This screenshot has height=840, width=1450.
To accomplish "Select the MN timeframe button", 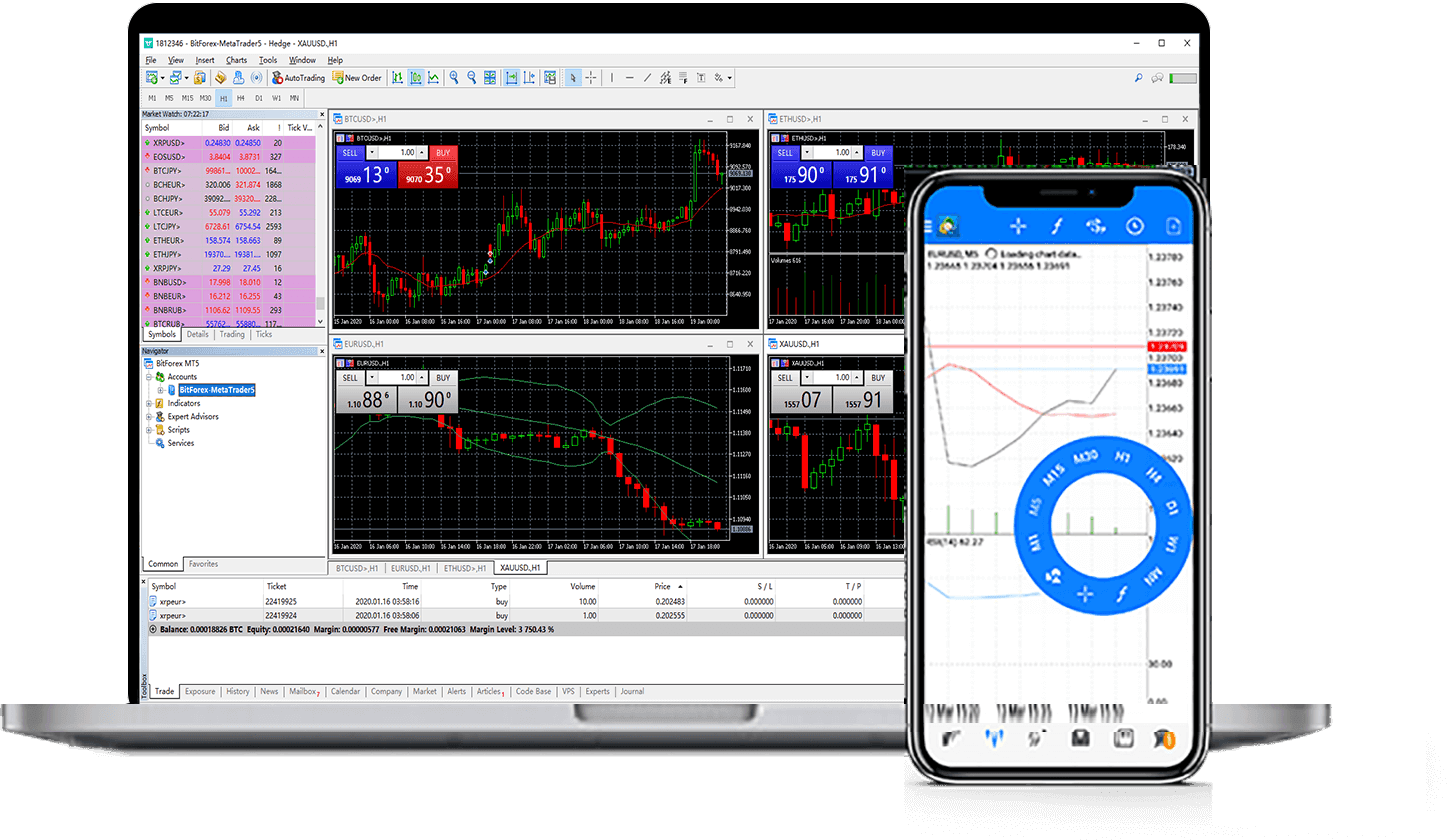I will tap(294, 98).
